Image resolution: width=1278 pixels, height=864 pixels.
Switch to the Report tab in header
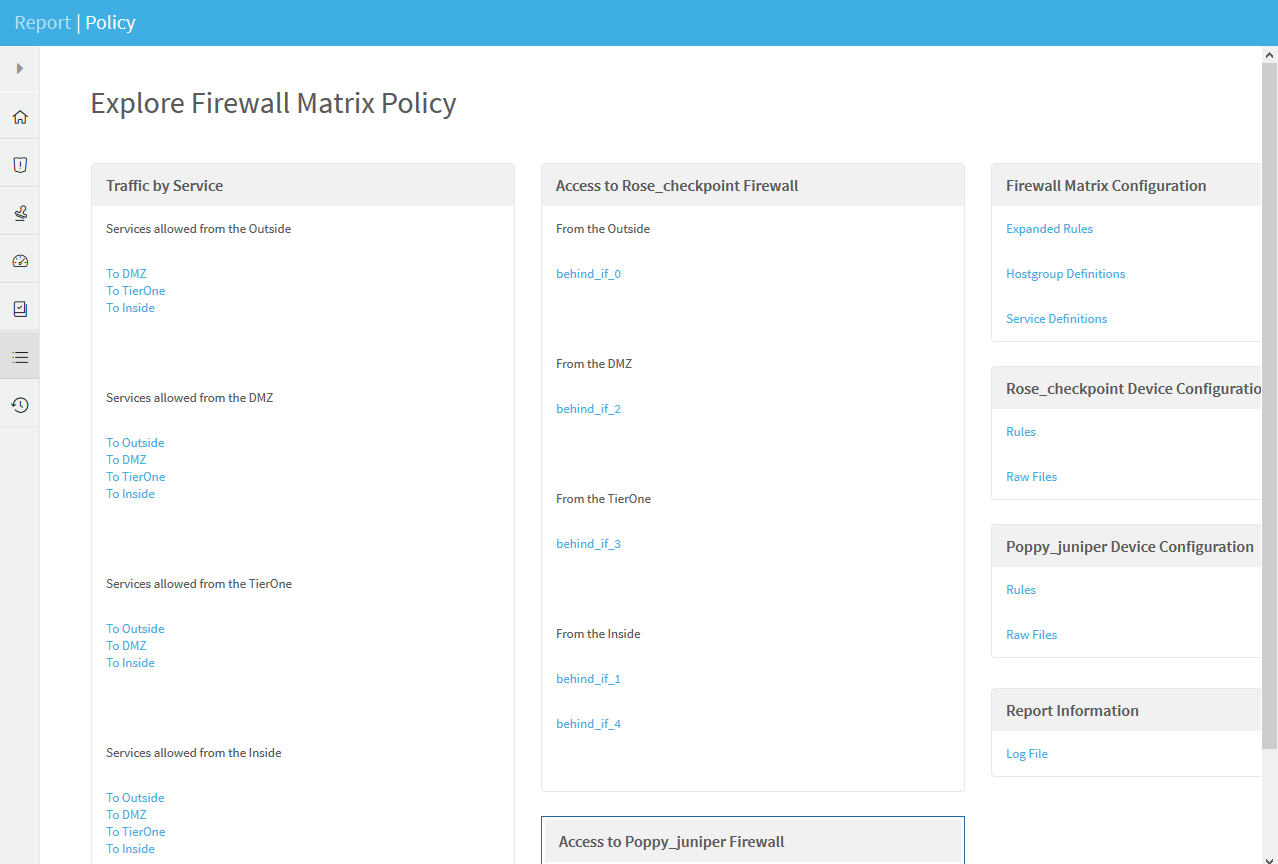42,22
